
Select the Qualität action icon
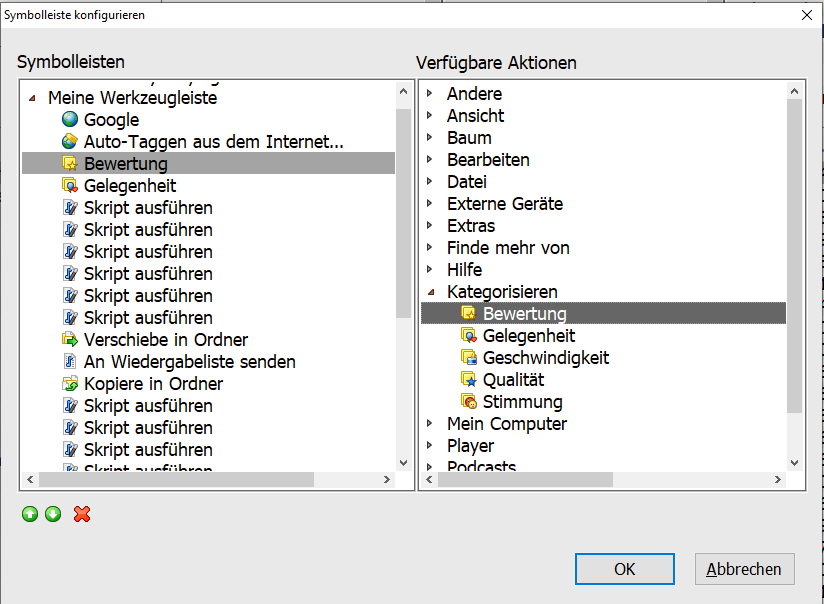tap(469, 380)
